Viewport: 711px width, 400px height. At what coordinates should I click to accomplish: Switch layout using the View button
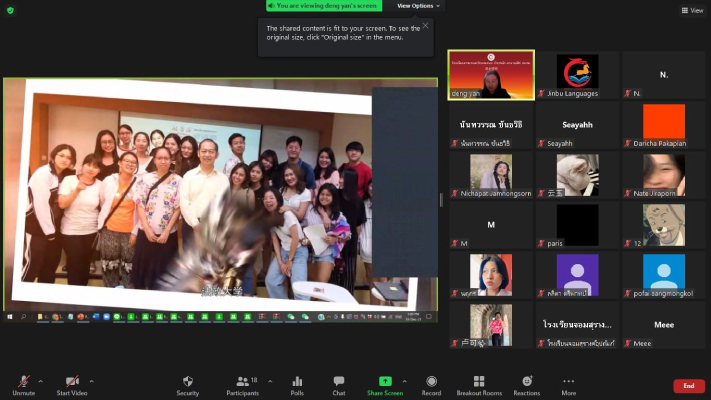[692, 10]
